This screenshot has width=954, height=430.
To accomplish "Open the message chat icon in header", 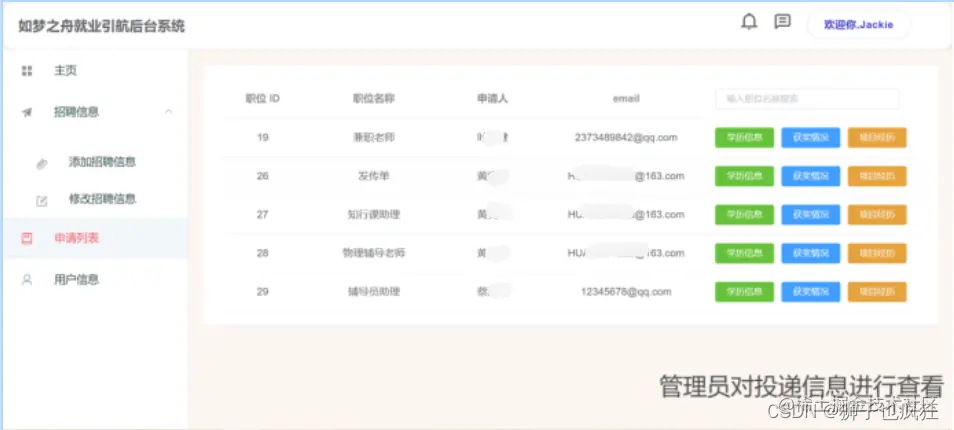I will pos(782,21).
